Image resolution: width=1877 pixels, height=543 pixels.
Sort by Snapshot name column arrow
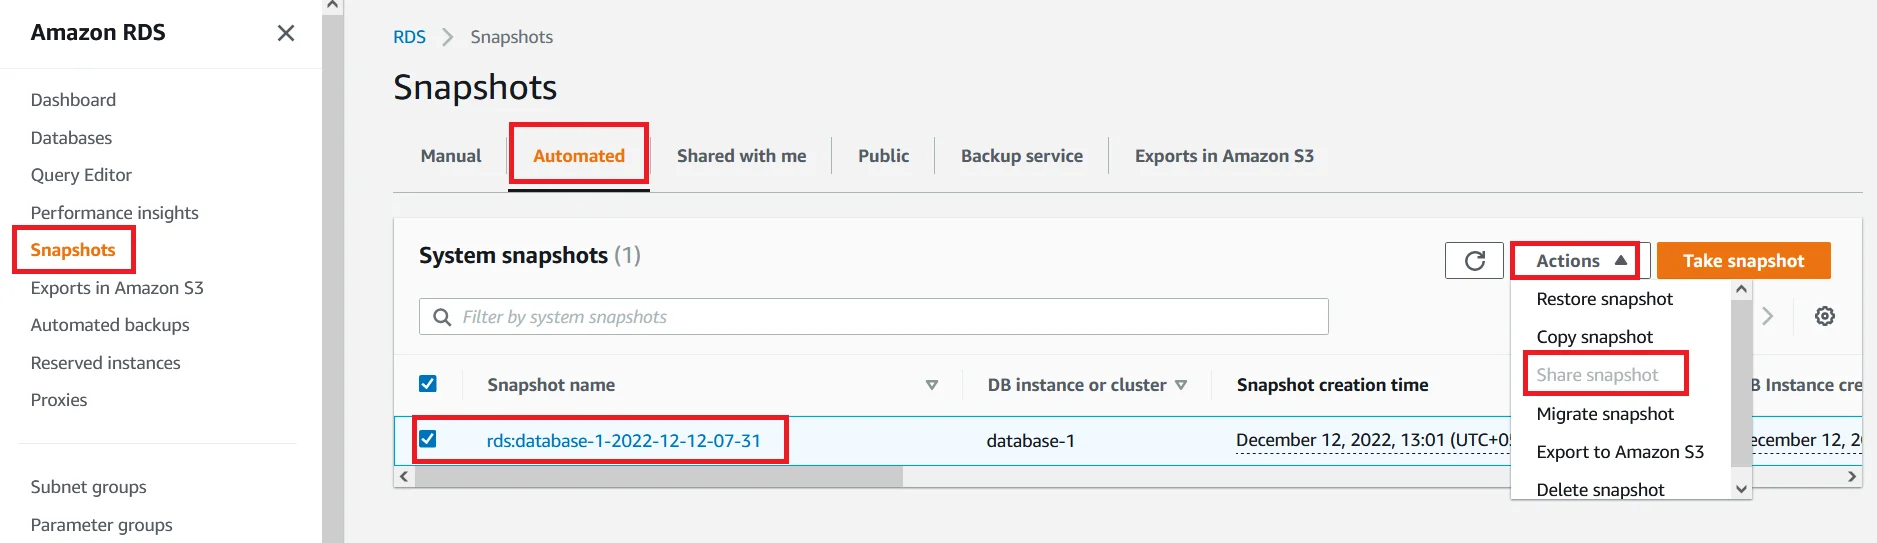click(932, 385)
